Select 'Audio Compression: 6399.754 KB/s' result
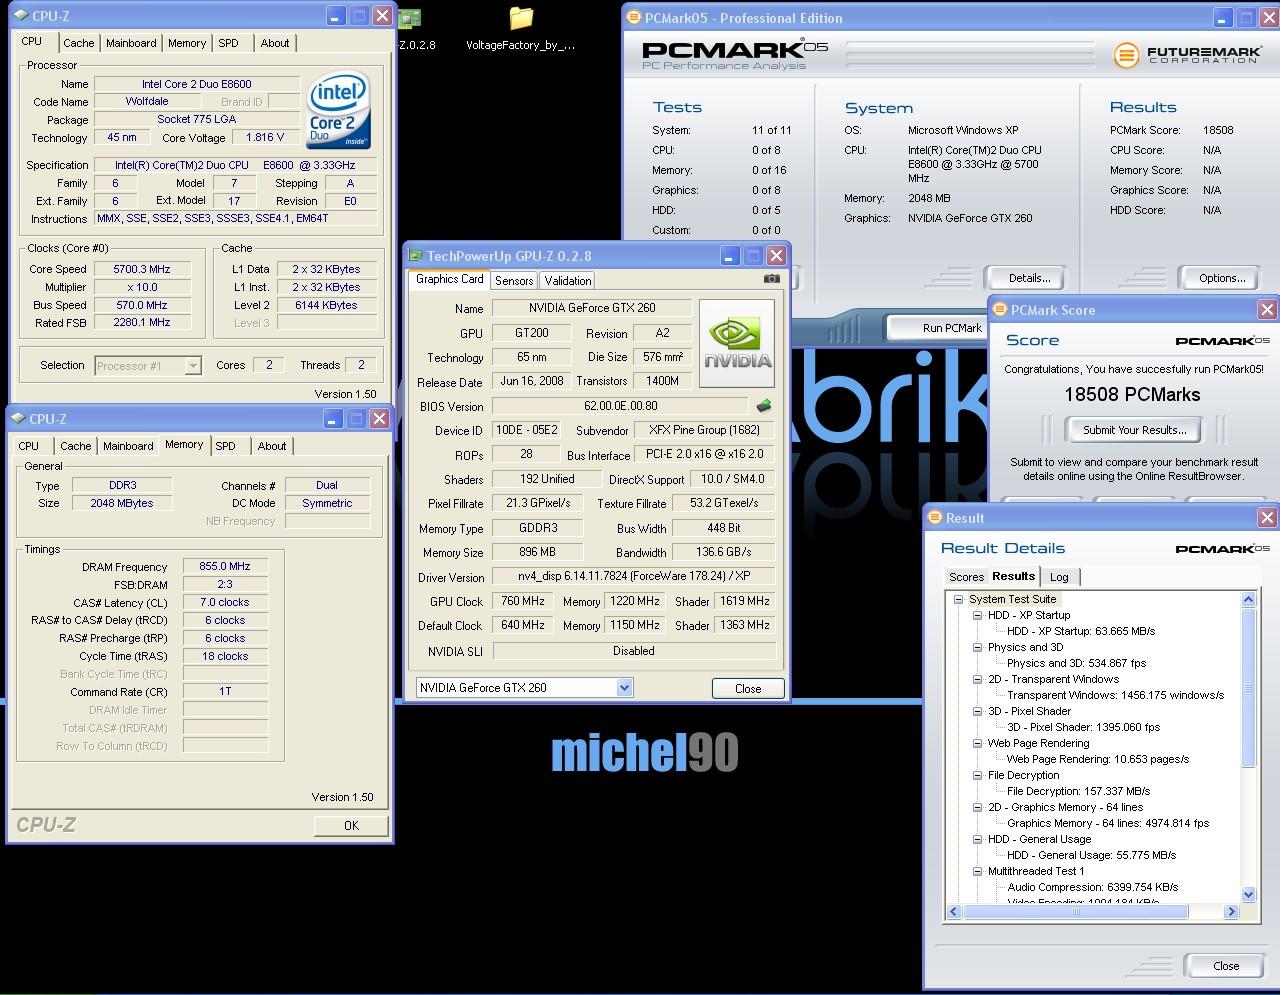Image resolution: width=1283 pixels, height=995 pixels. coord(1092,887)
